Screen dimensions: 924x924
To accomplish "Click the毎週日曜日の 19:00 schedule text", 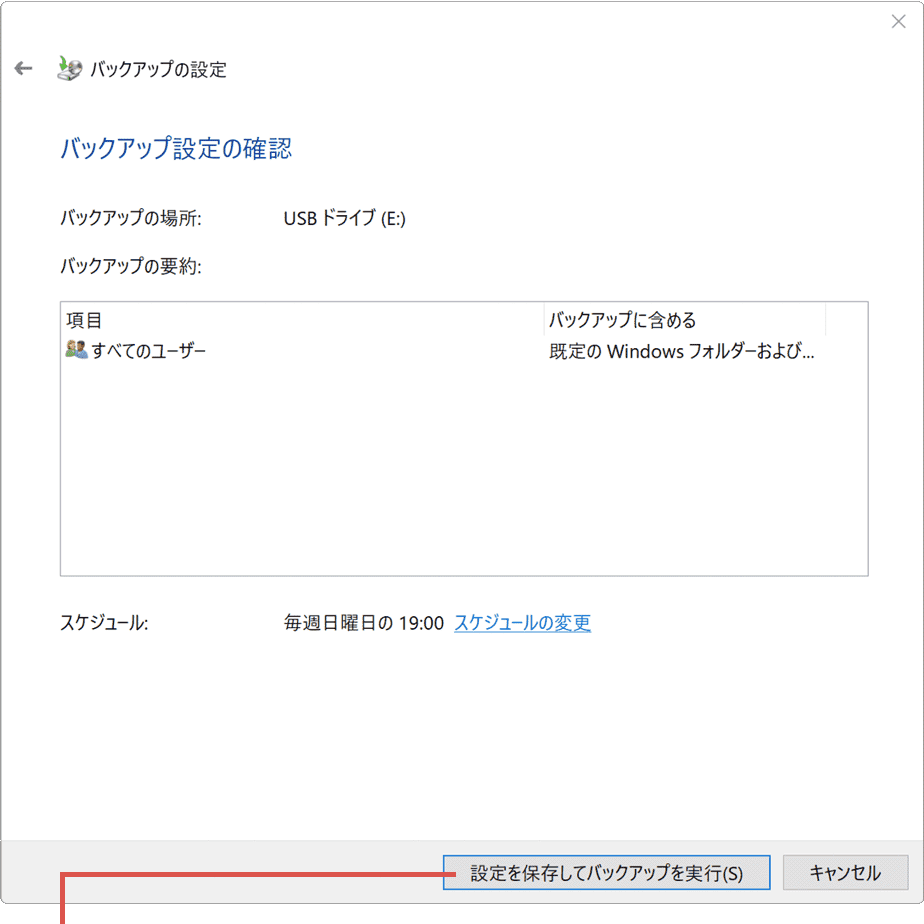I will 360,622.
